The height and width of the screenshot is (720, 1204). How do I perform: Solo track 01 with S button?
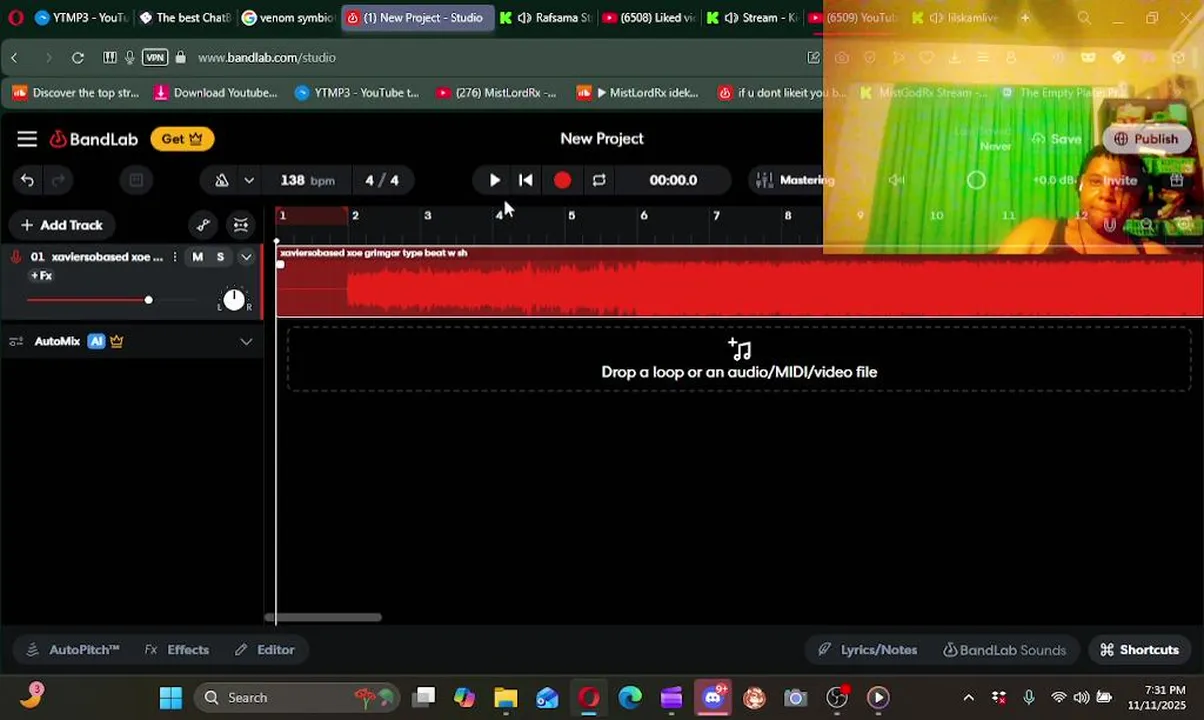[220, 257]
